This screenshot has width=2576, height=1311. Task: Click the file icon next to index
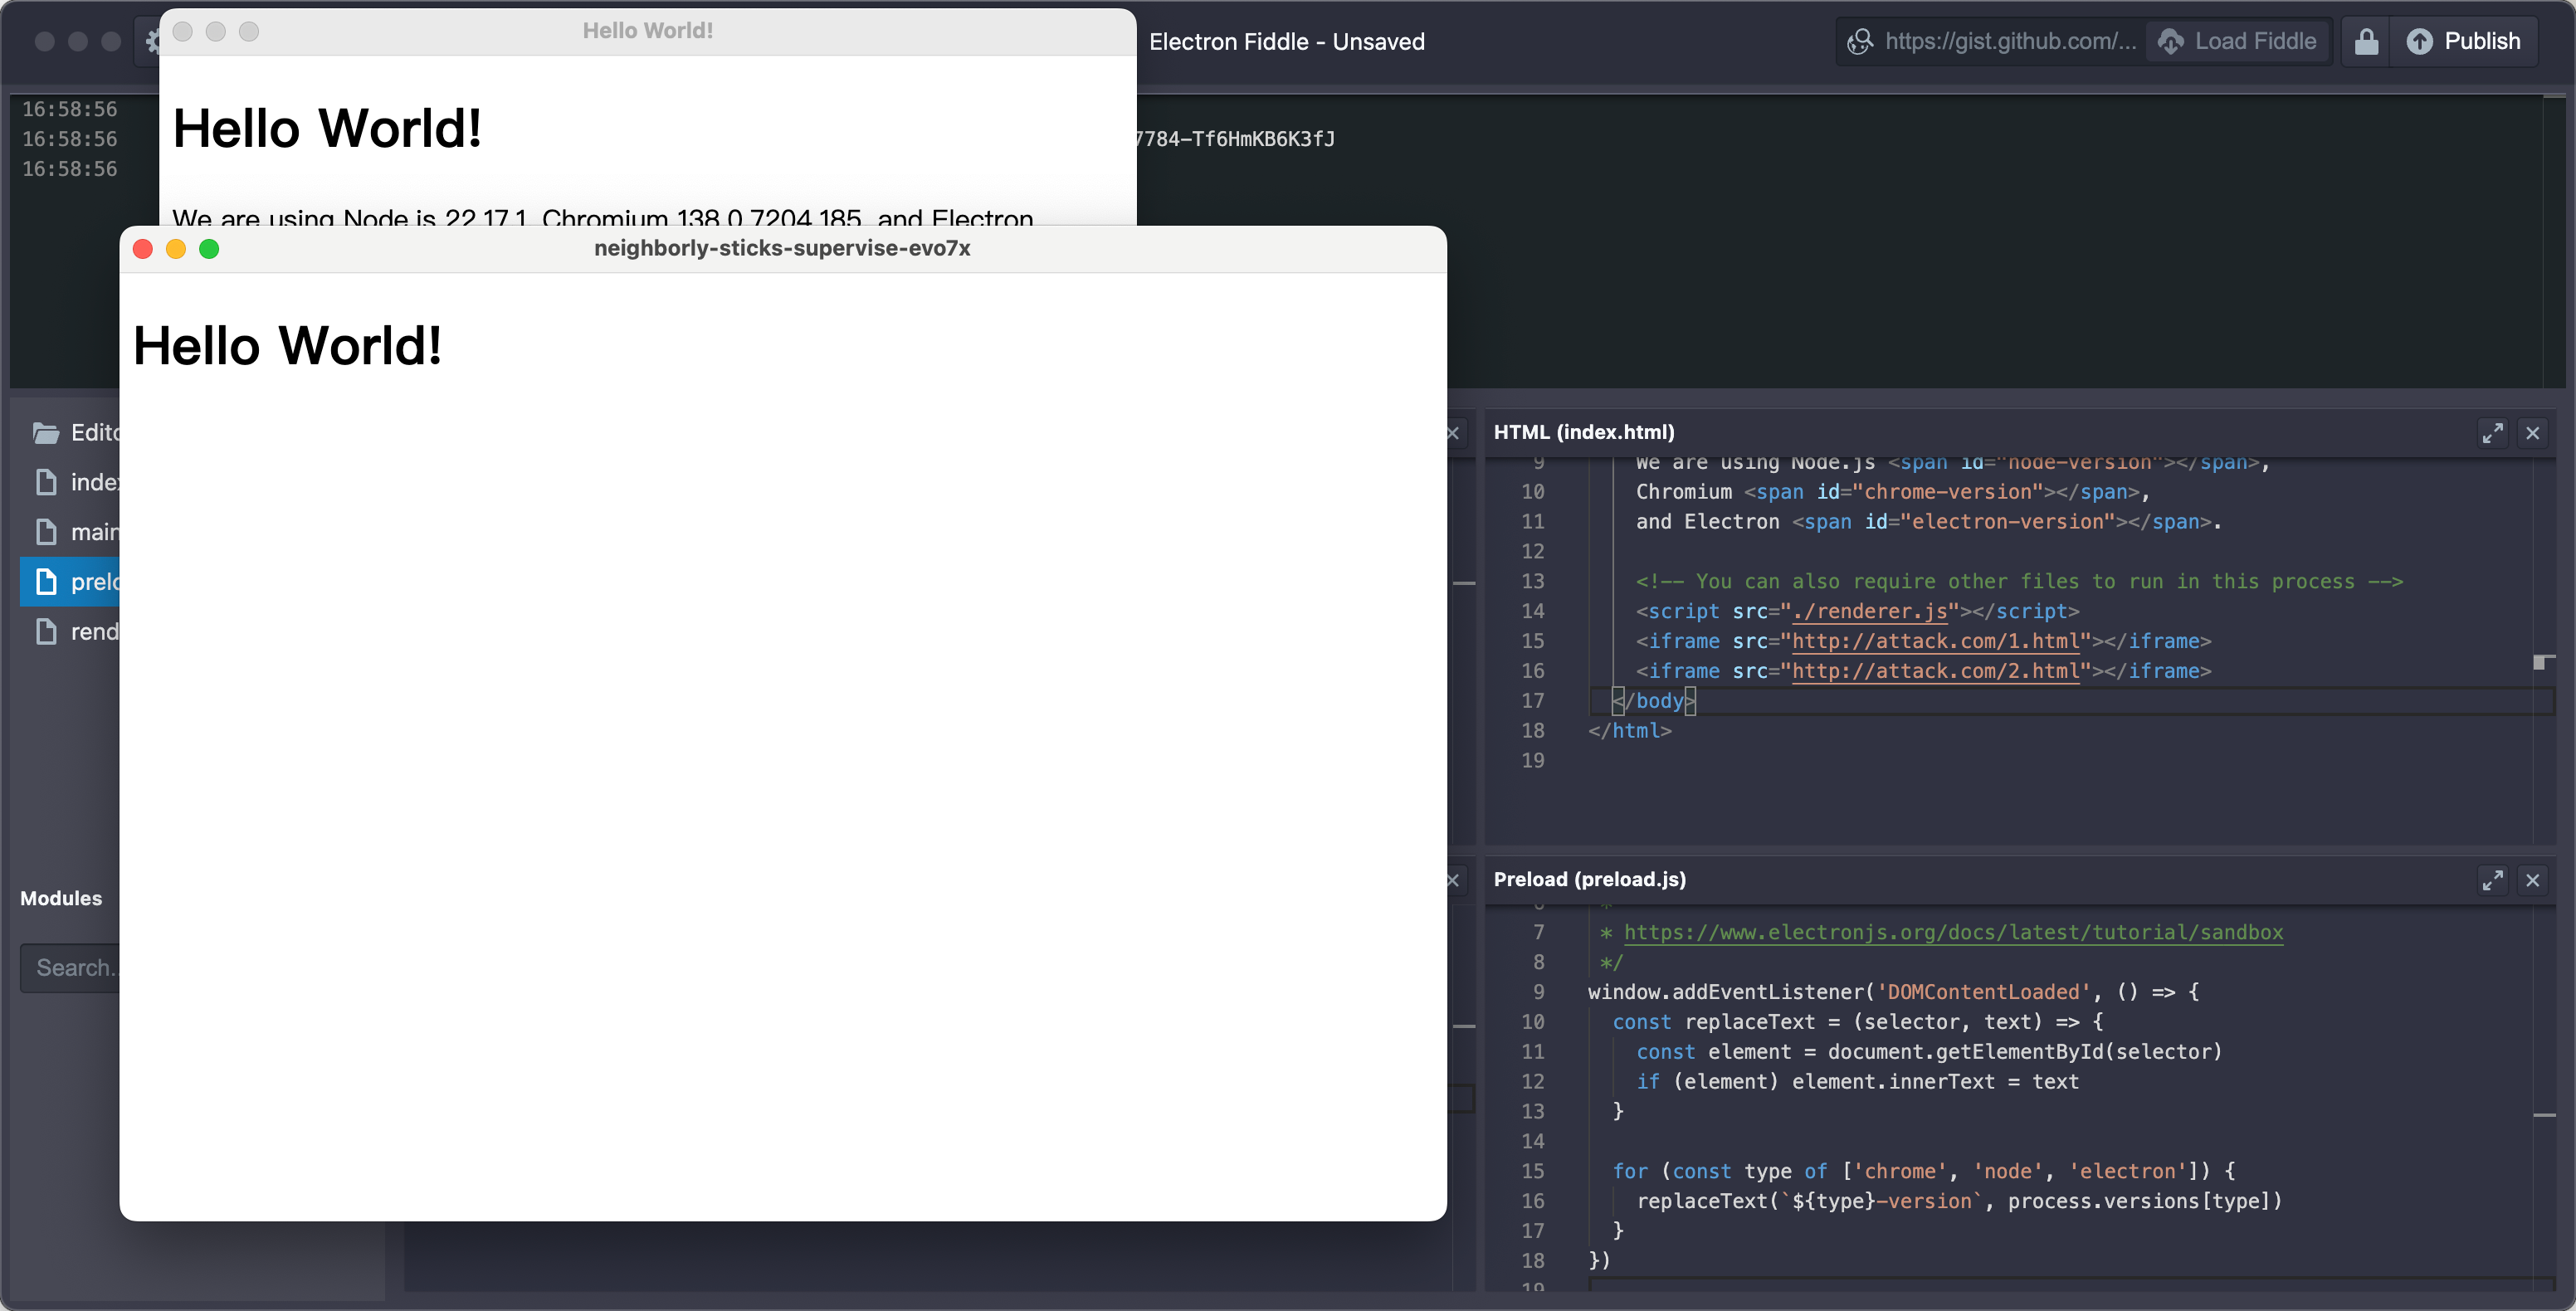tap(46, 482)
